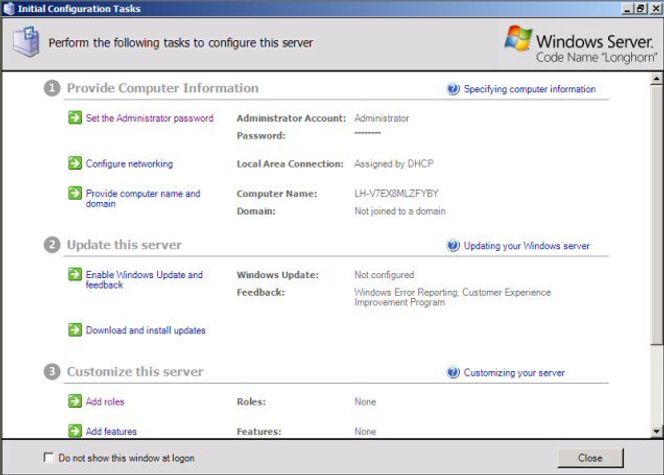Click the Not joined to a domain text
Screen dimensions: 664x475
(x=400, y=211)
